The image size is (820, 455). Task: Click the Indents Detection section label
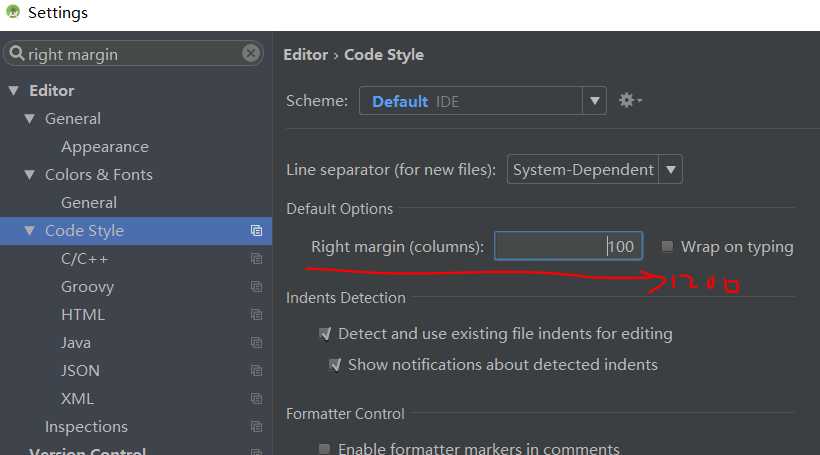(x=346, y=298)
